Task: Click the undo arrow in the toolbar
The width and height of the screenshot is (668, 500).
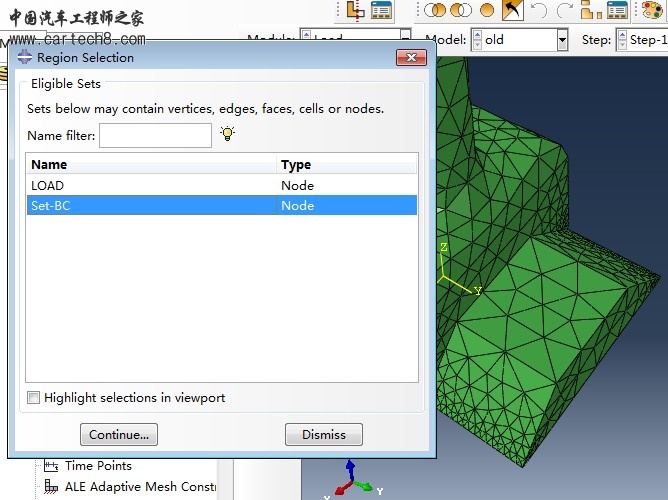Action: (x=539, y=10)
